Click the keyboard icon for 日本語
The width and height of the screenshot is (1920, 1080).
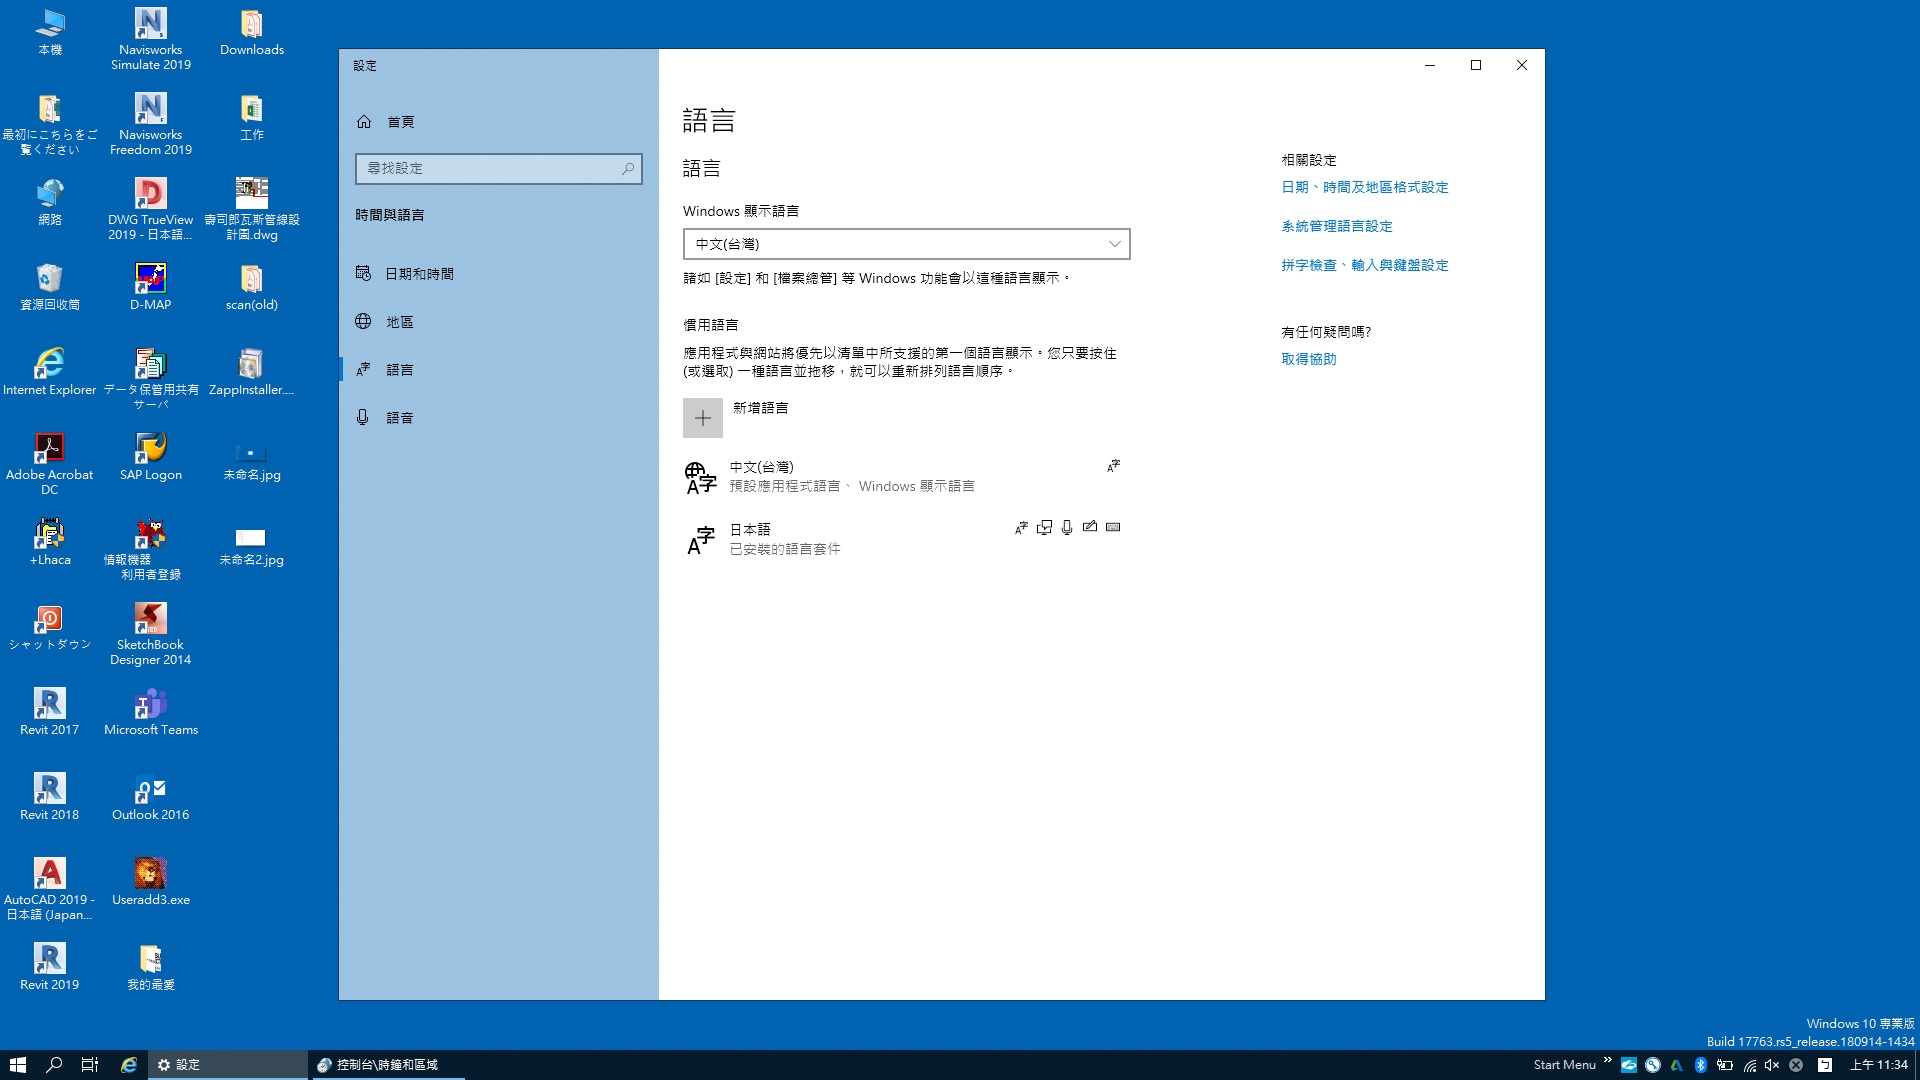pyautogui.click(x=1113, y=527)
